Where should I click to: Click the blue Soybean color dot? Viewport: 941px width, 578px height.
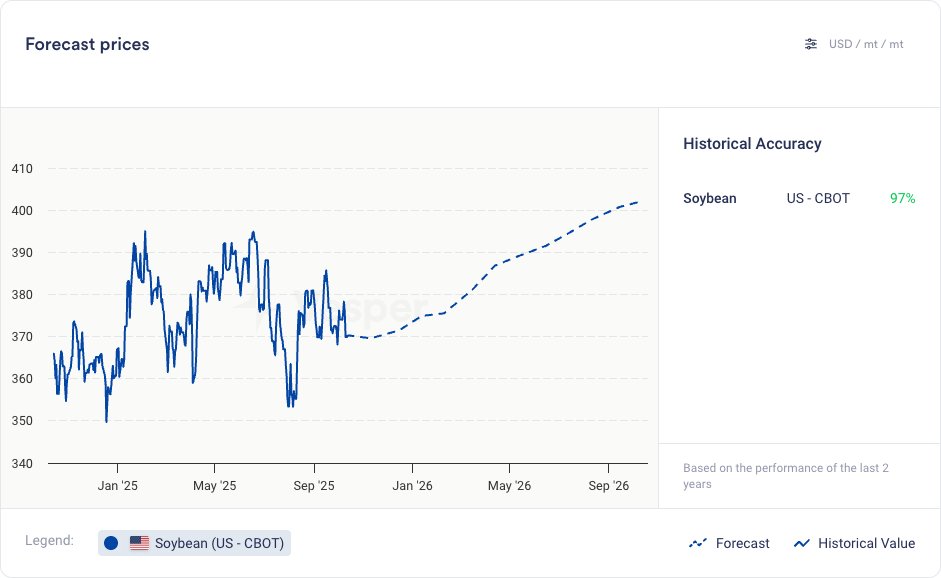(111, 543)
